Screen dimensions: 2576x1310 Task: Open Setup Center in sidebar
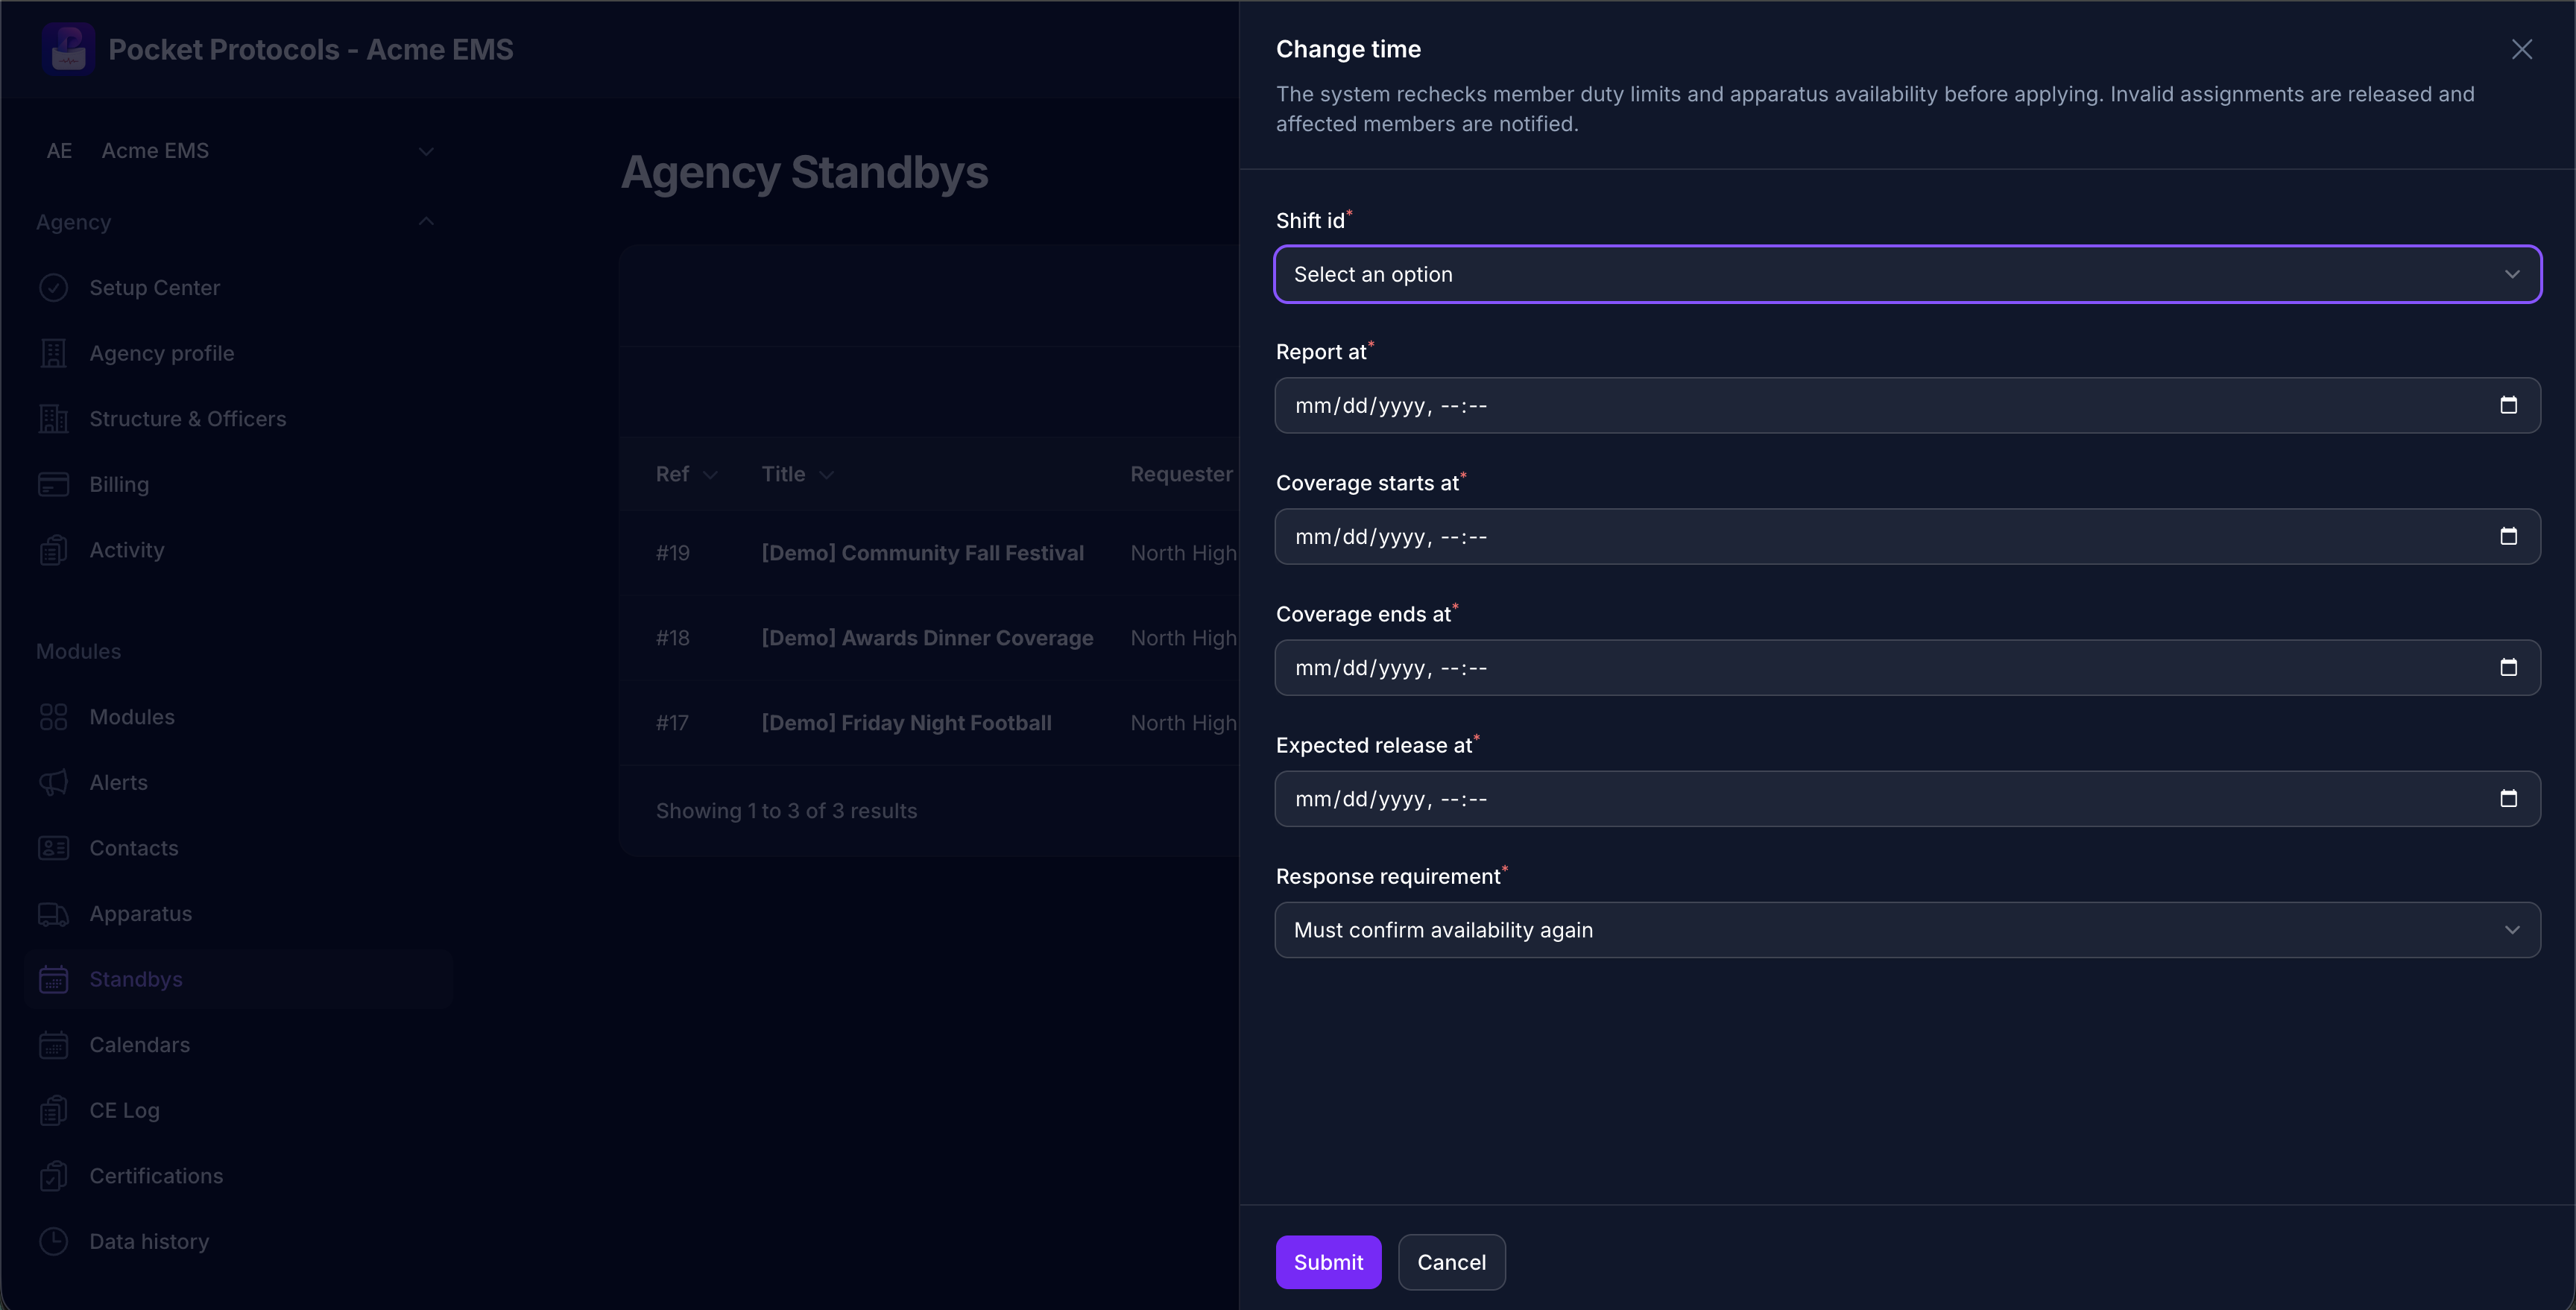click(238, 288)
